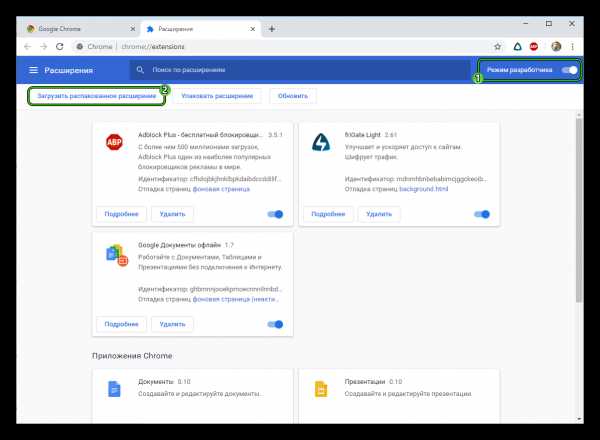This screenshot has width=600, height=440.
Task: Open the friGate Light toolbar extension icon
Action: (x=517, y=47)
